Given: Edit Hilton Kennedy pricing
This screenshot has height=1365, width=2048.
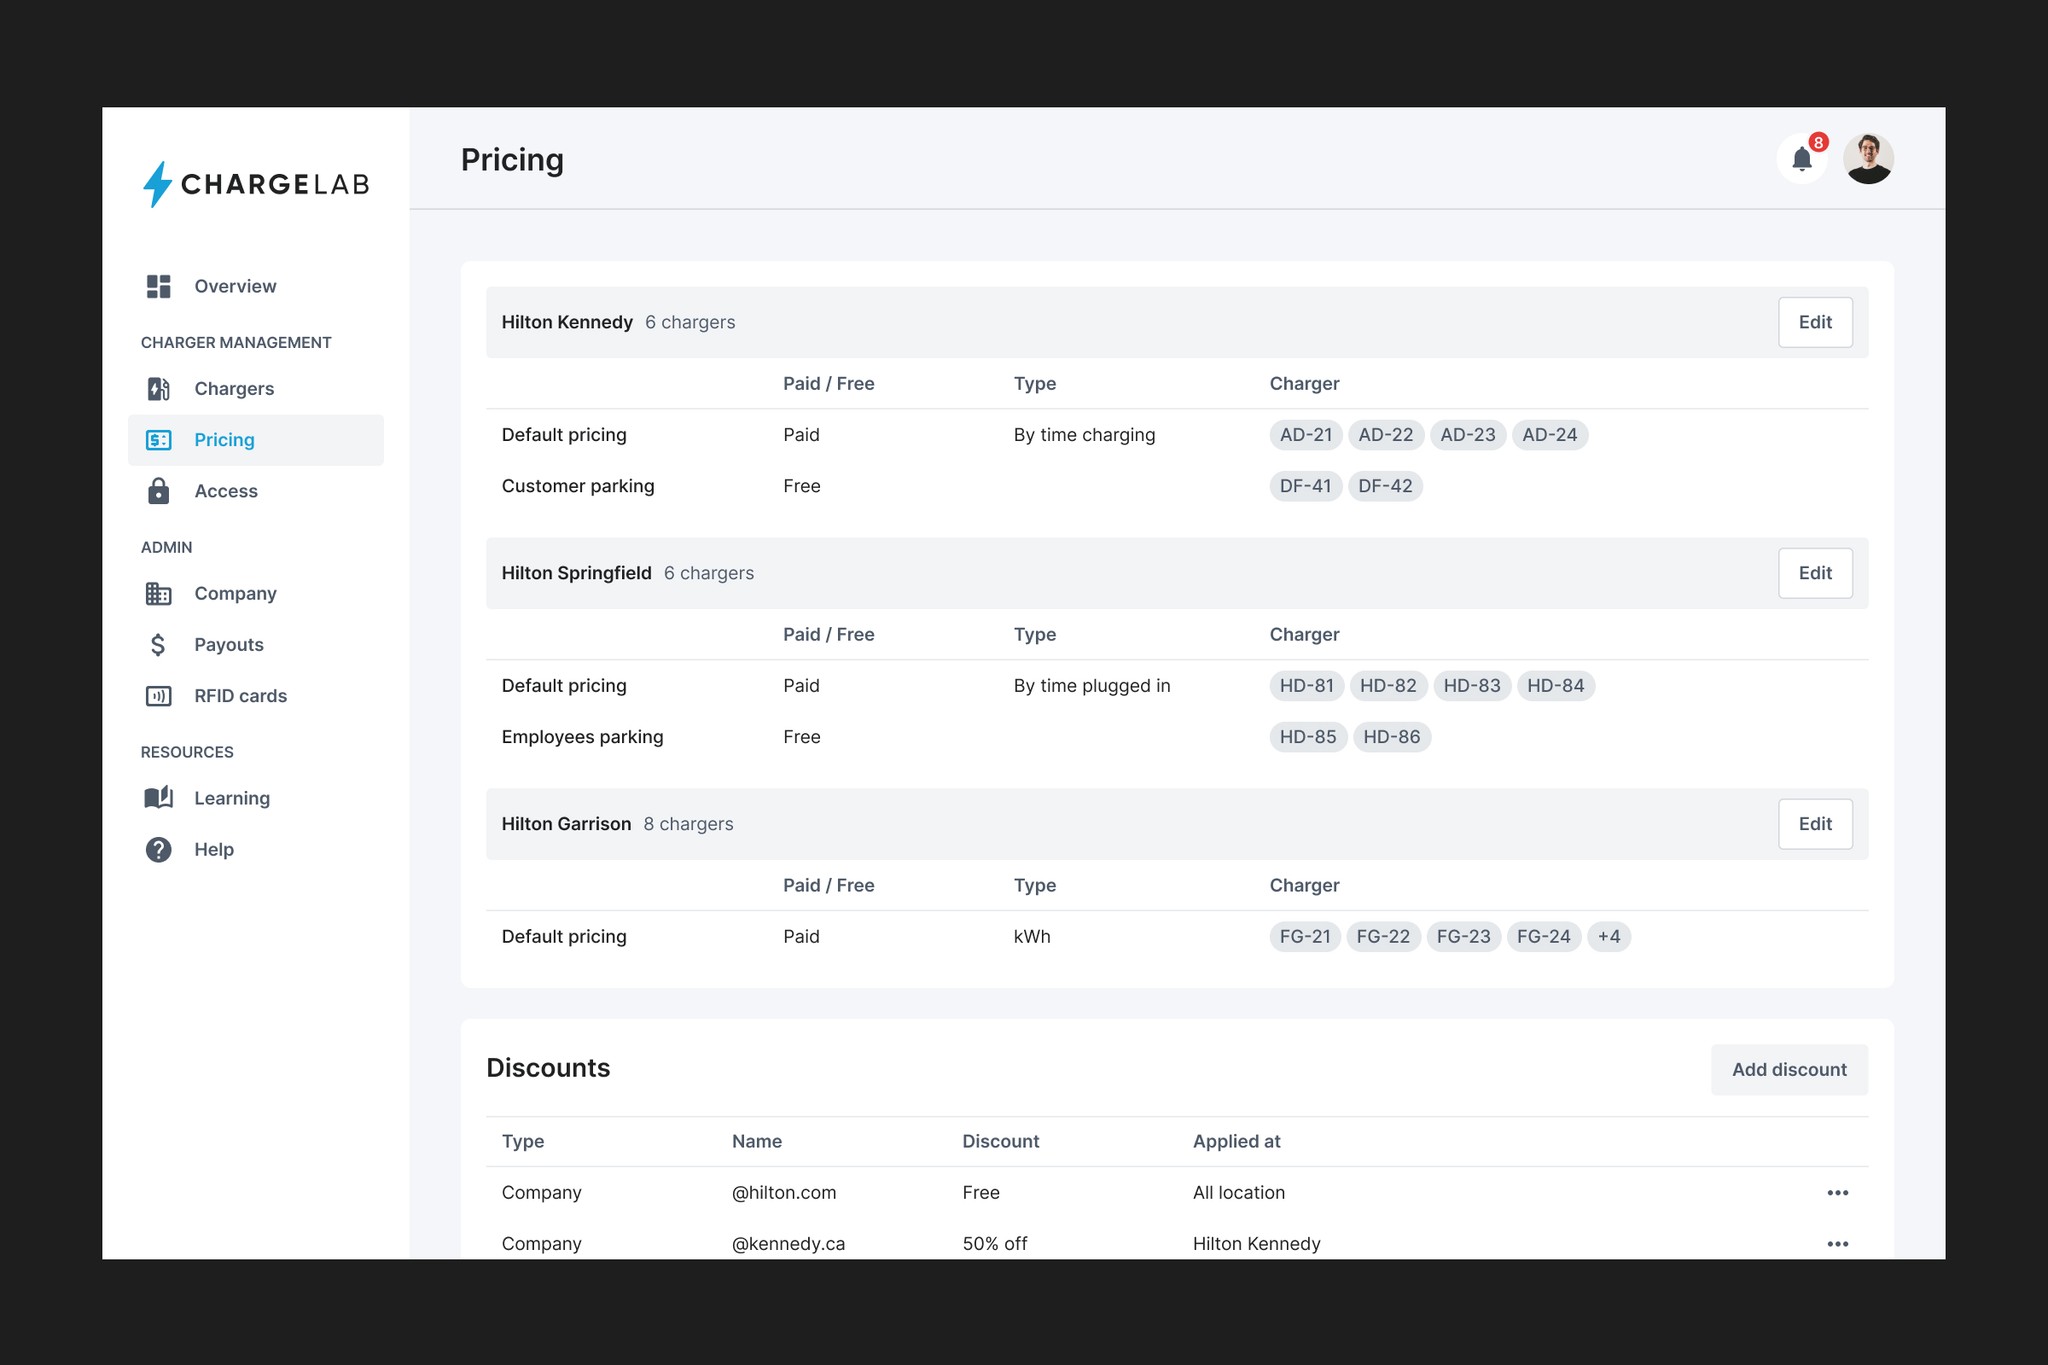Looking at the screenshot, I should (1814, 322).
